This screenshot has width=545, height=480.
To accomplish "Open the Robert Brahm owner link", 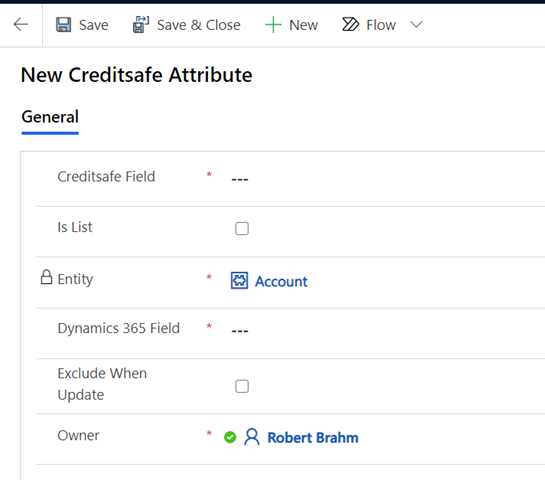I will [x=313, y=438].
